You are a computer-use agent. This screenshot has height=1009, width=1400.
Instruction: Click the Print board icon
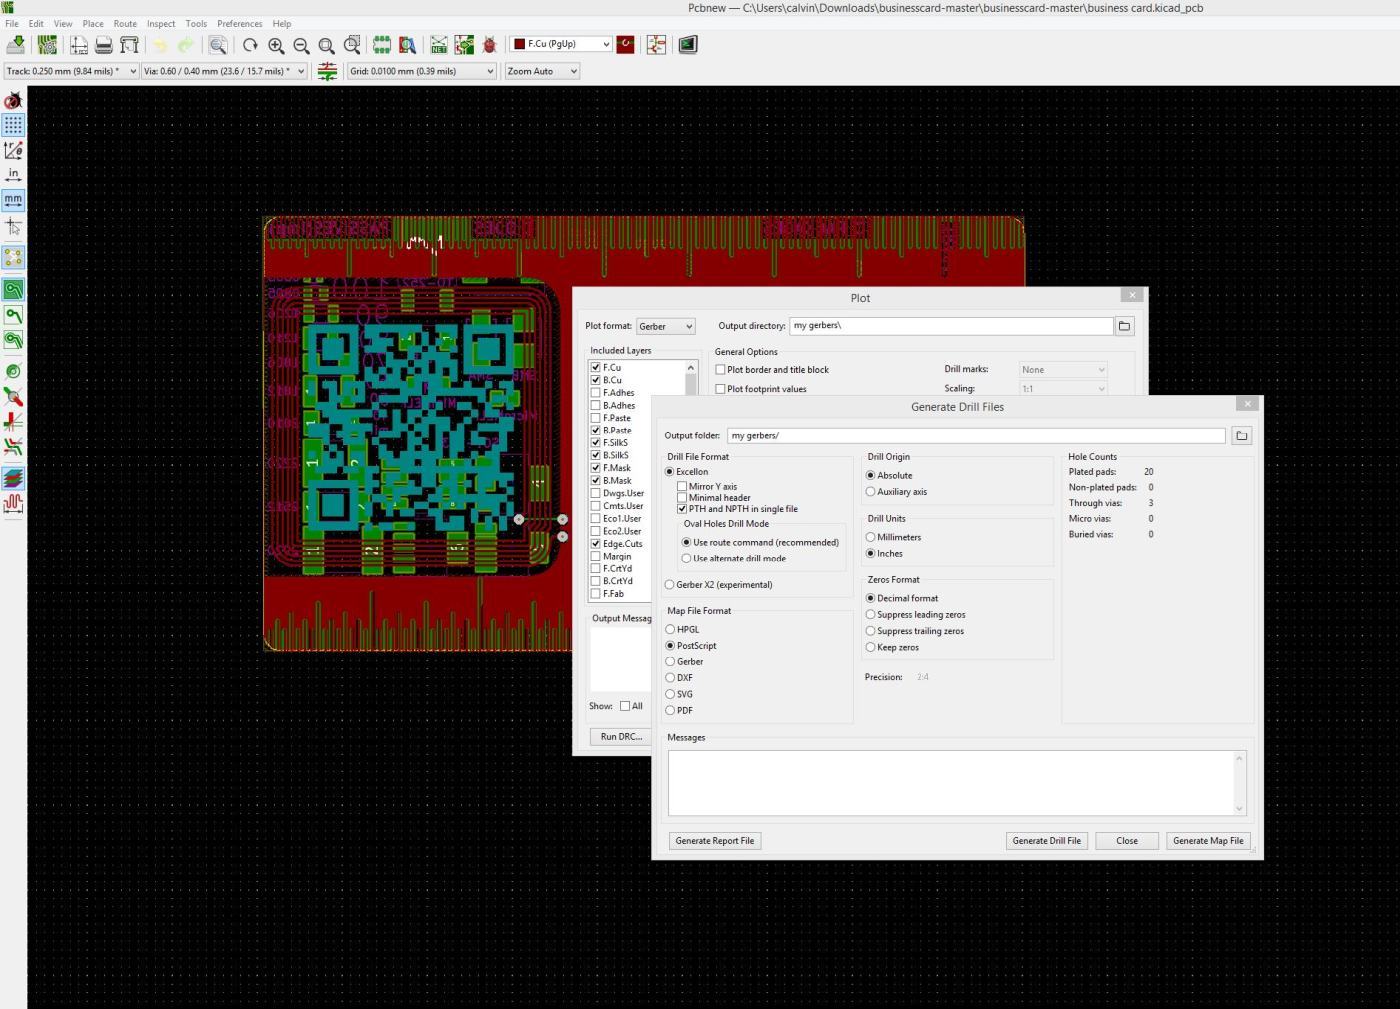pos(104,45)
